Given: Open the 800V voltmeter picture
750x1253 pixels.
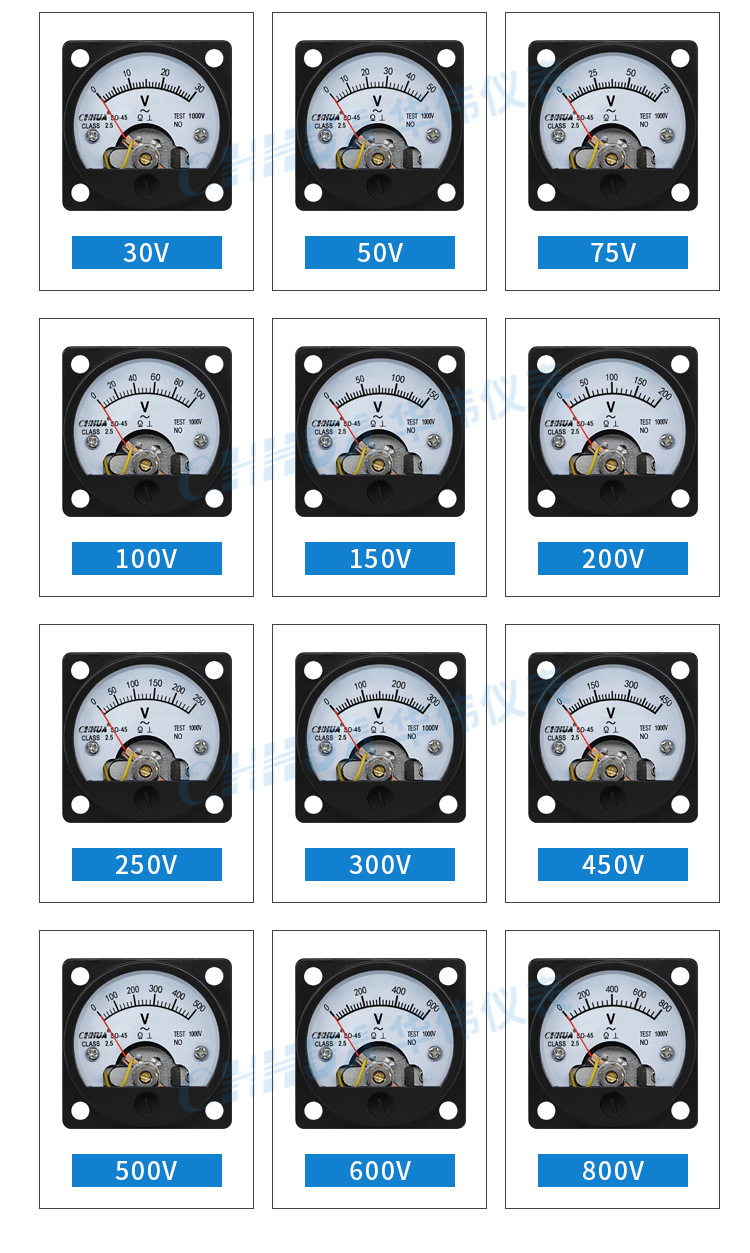Looking at the screenshot, I should tap(613, 1043).
